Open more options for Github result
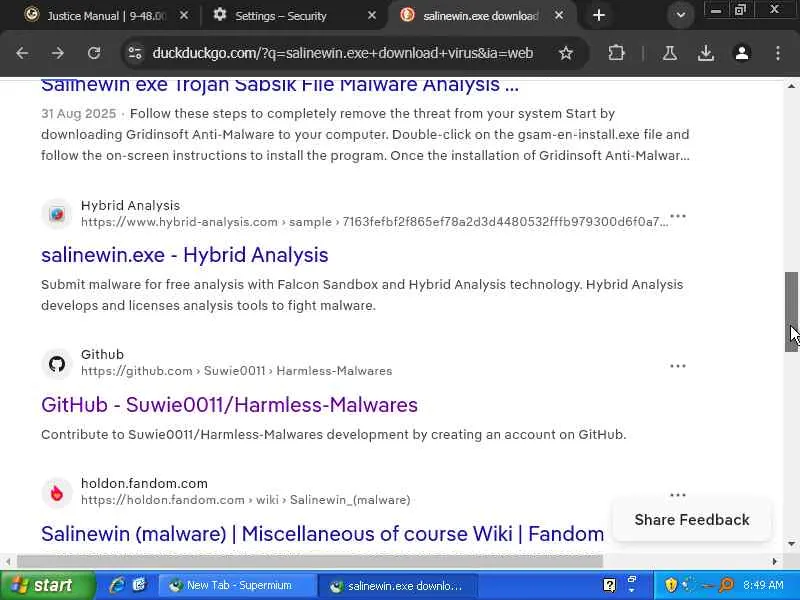This screenshot has height=600, width=800. point(678,366)
